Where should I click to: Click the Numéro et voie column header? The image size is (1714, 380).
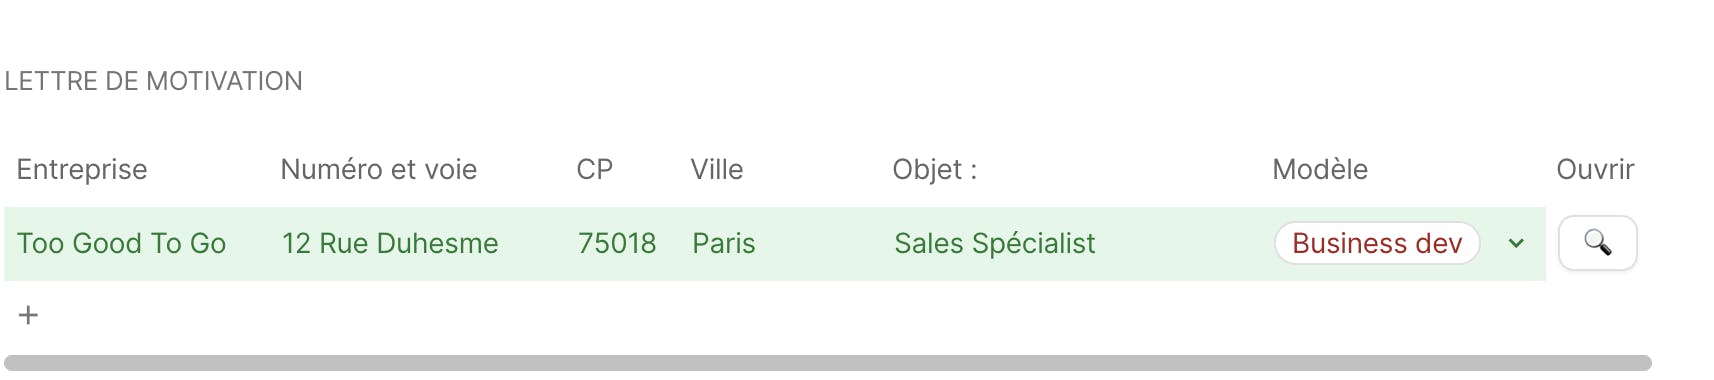click(x=379, y=169)
